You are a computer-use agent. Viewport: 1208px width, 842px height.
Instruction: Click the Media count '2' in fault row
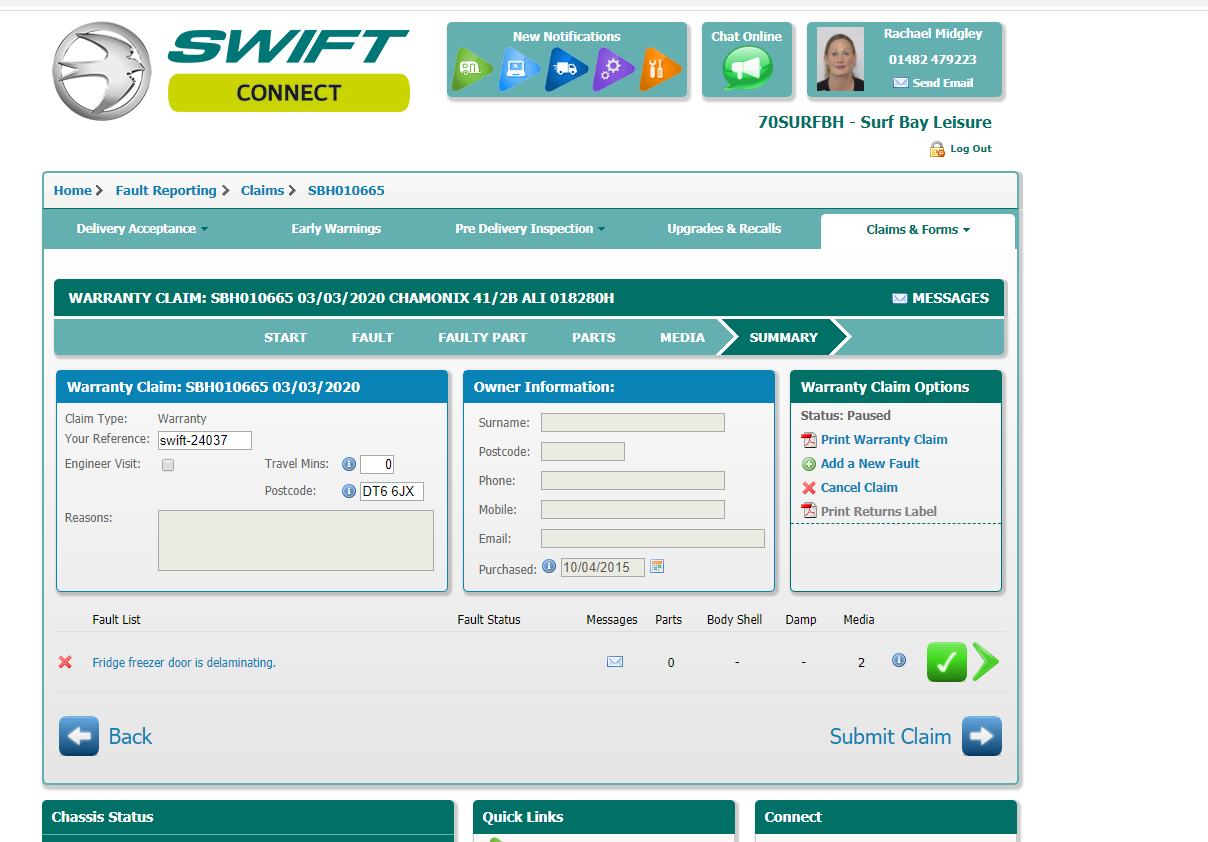click(861, 663)
